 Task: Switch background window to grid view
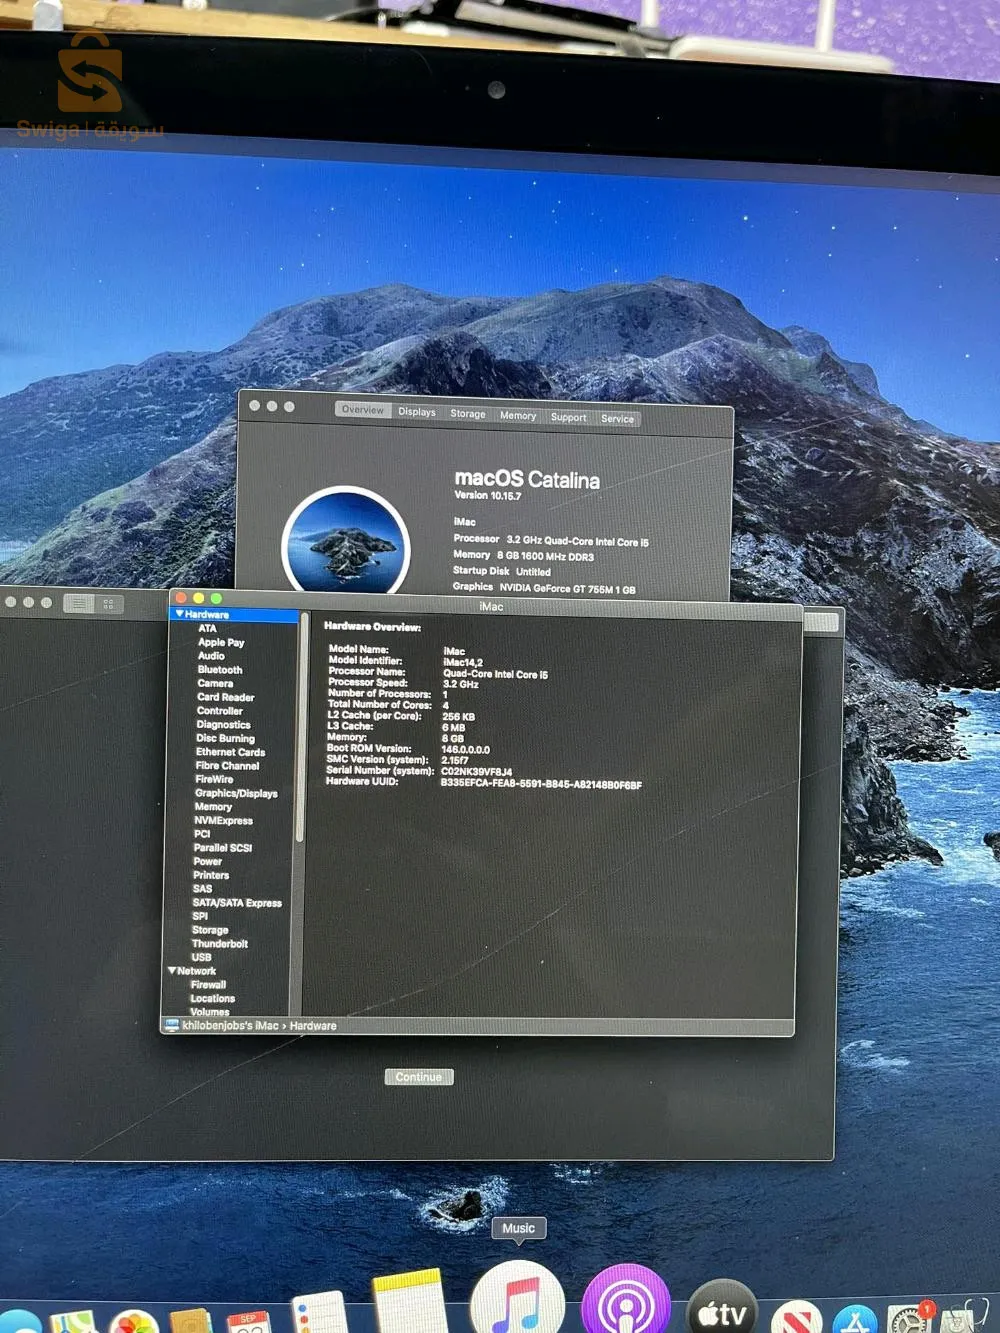(x=109, y=604)
